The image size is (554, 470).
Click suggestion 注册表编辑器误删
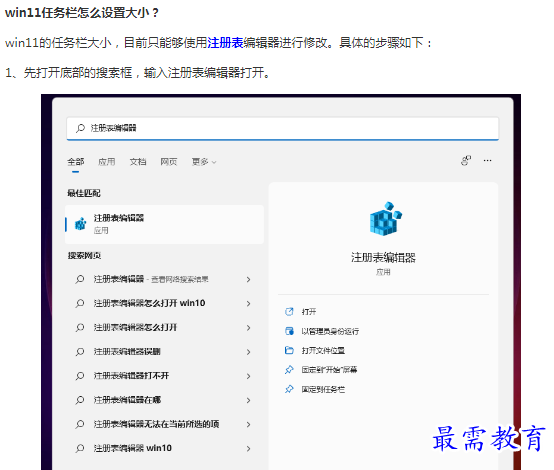[127, 352]
